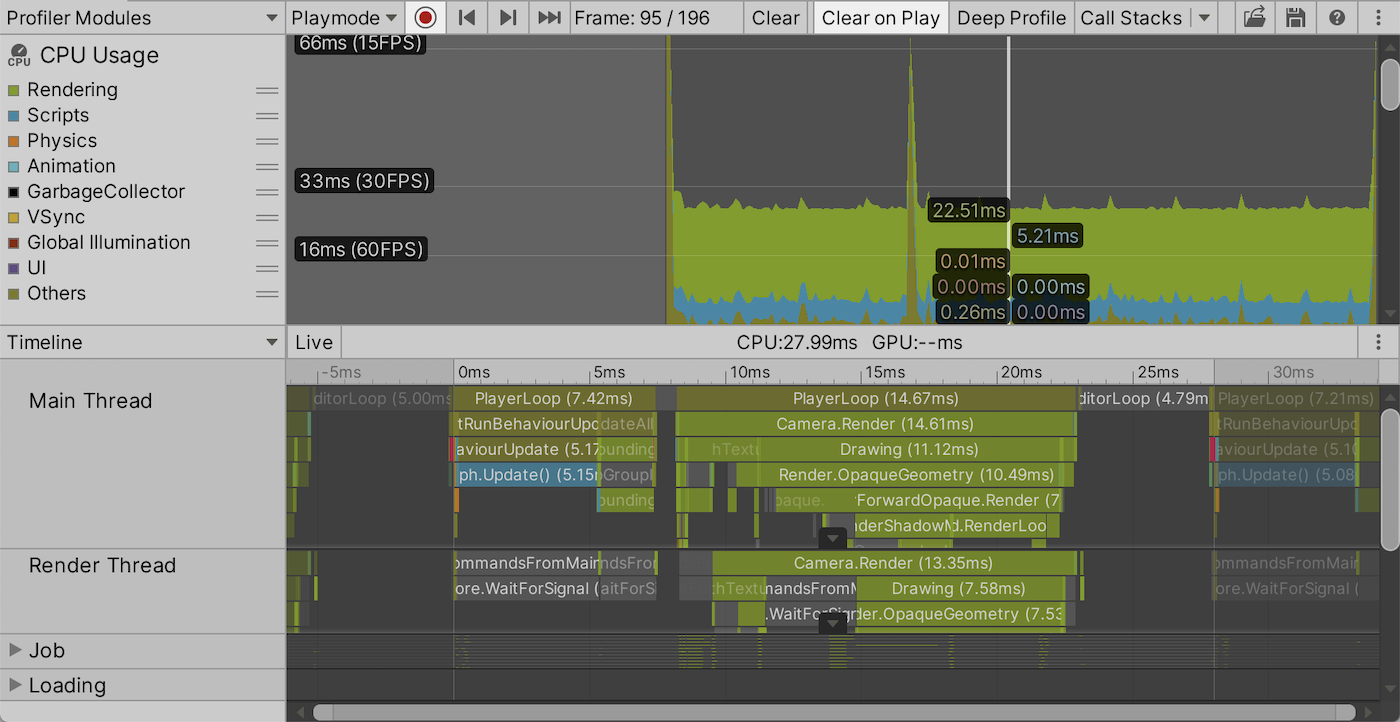This screenshot has height=722, width=1400.
Task: Open the Profiler help documentation icon
Action: 1337,18
